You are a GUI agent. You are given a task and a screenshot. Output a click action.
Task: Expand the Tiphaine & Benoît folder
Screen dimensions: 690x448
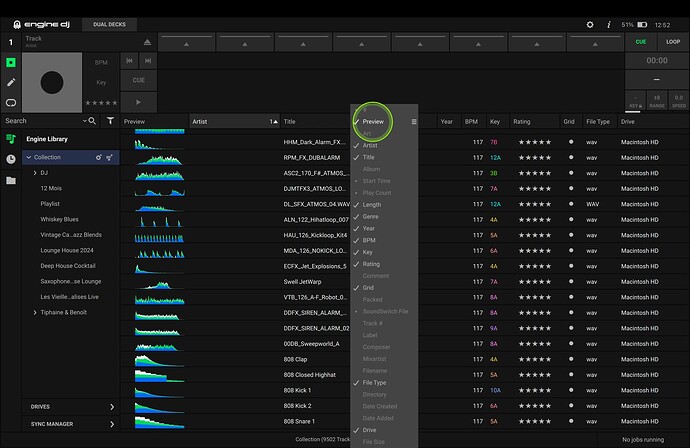pyautogui.click(x=35, y=313)
